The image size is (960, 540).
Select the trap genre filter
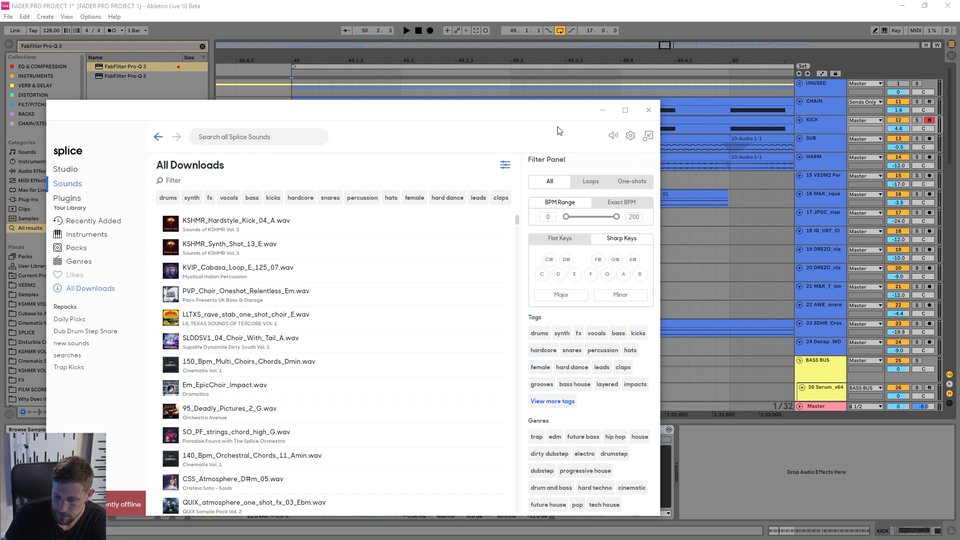pos(537,437)
